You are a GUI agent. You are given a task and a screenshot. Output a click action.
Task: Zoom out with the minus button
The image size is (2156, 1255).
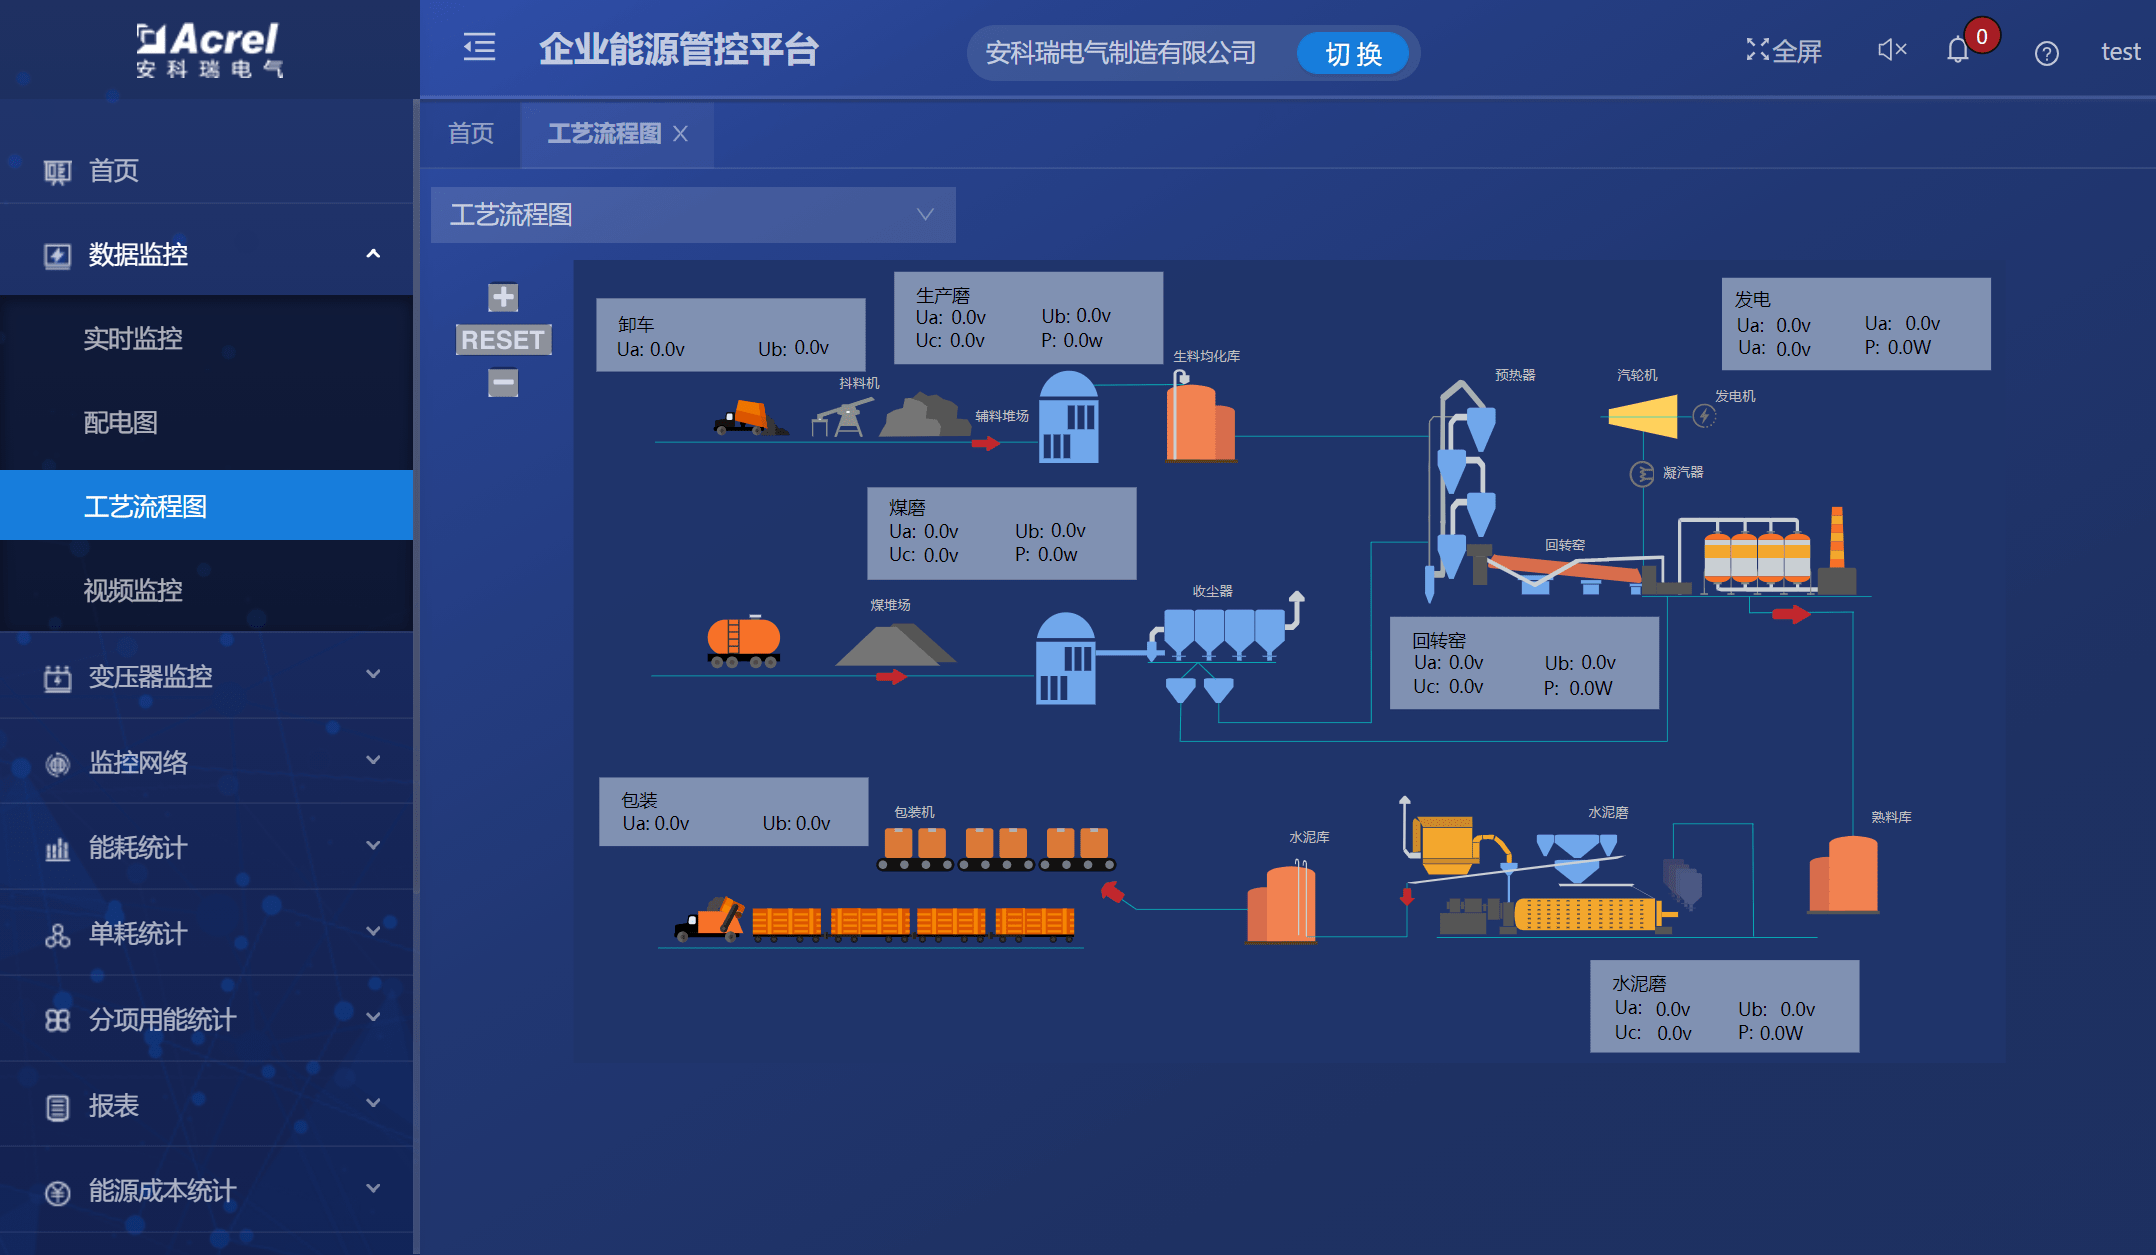[503, 382]
